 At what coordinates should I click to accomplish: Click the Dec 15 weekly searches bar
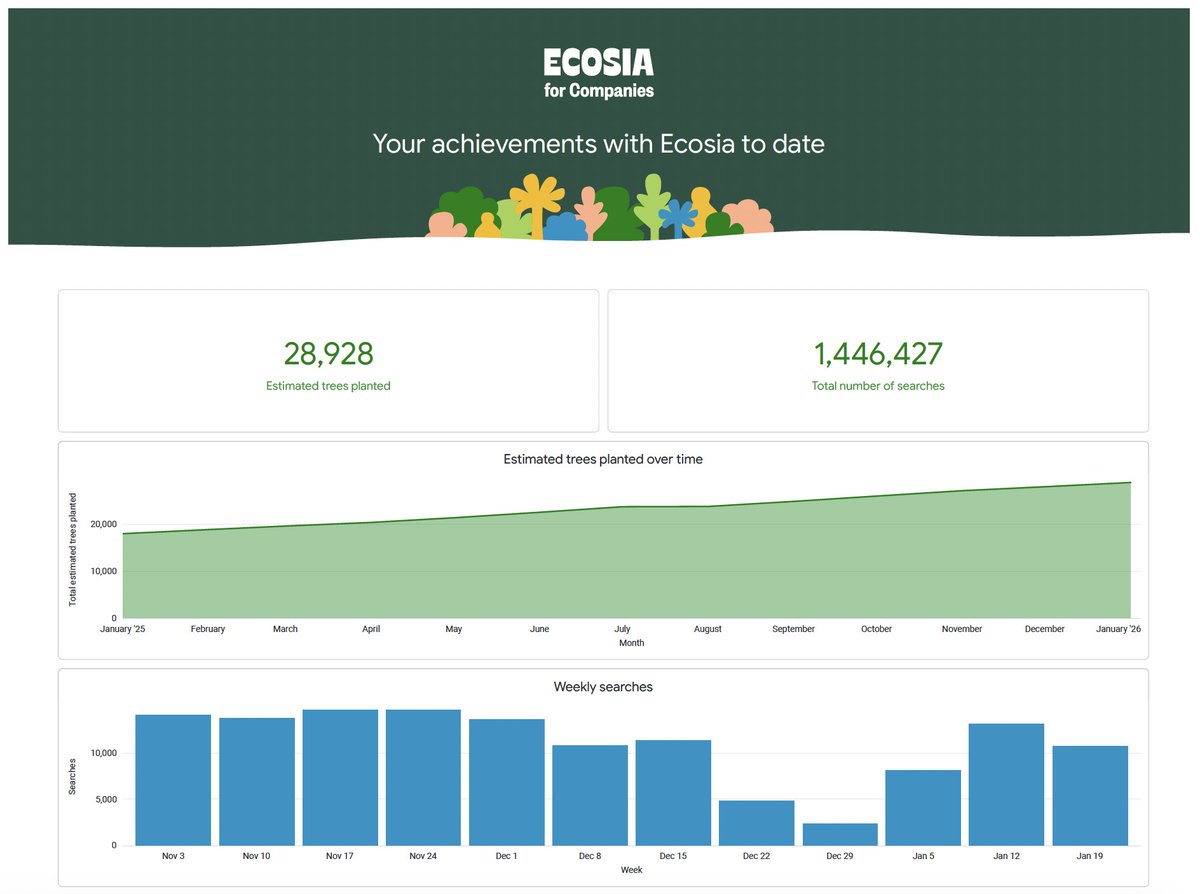[x=673, y=793]
